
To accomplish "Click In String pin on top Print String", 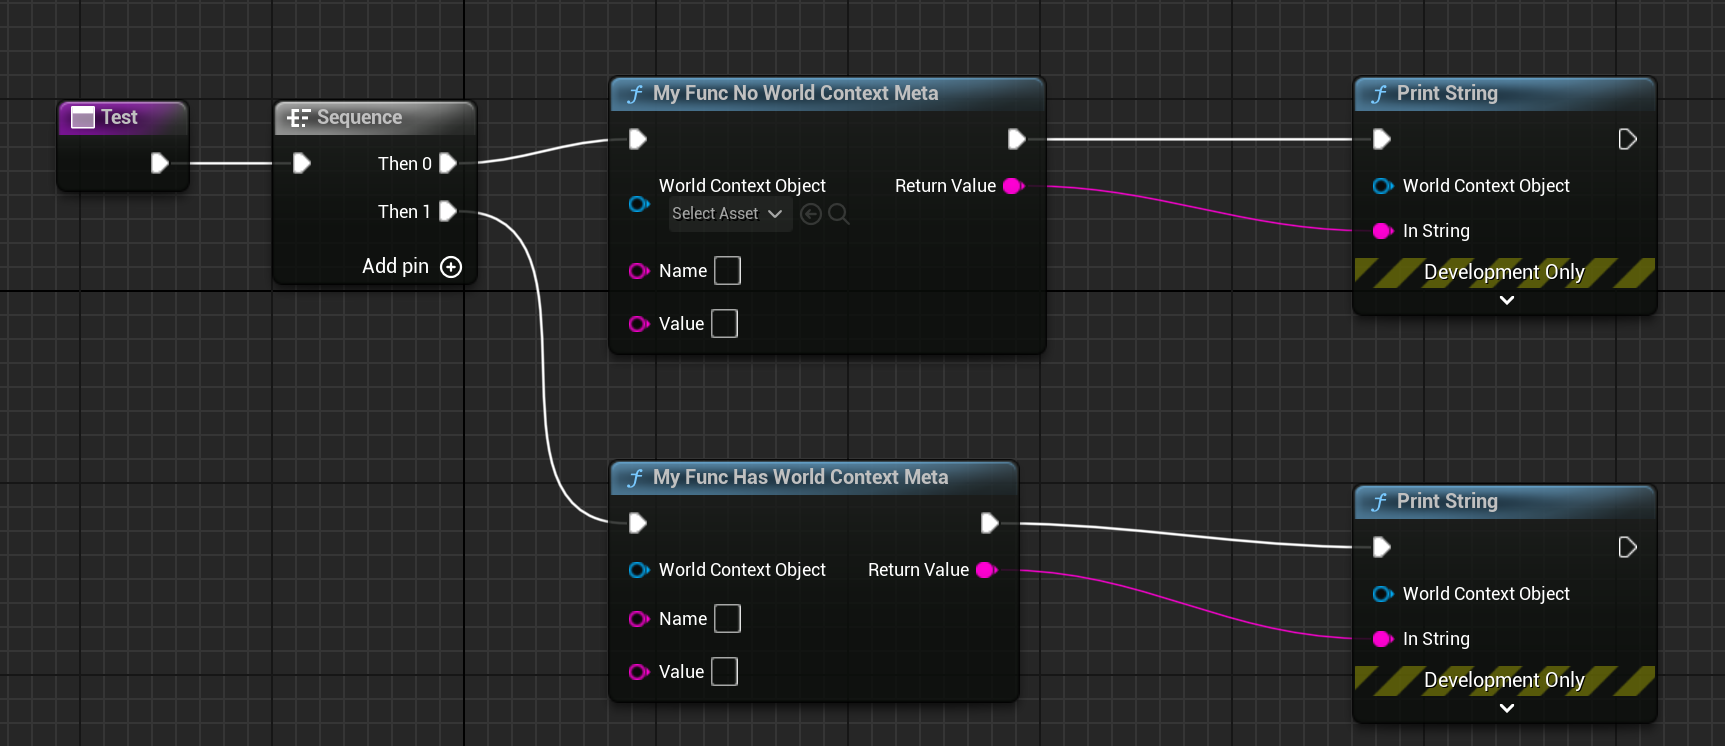I will pyautogui.click(x=1383, y=231).
